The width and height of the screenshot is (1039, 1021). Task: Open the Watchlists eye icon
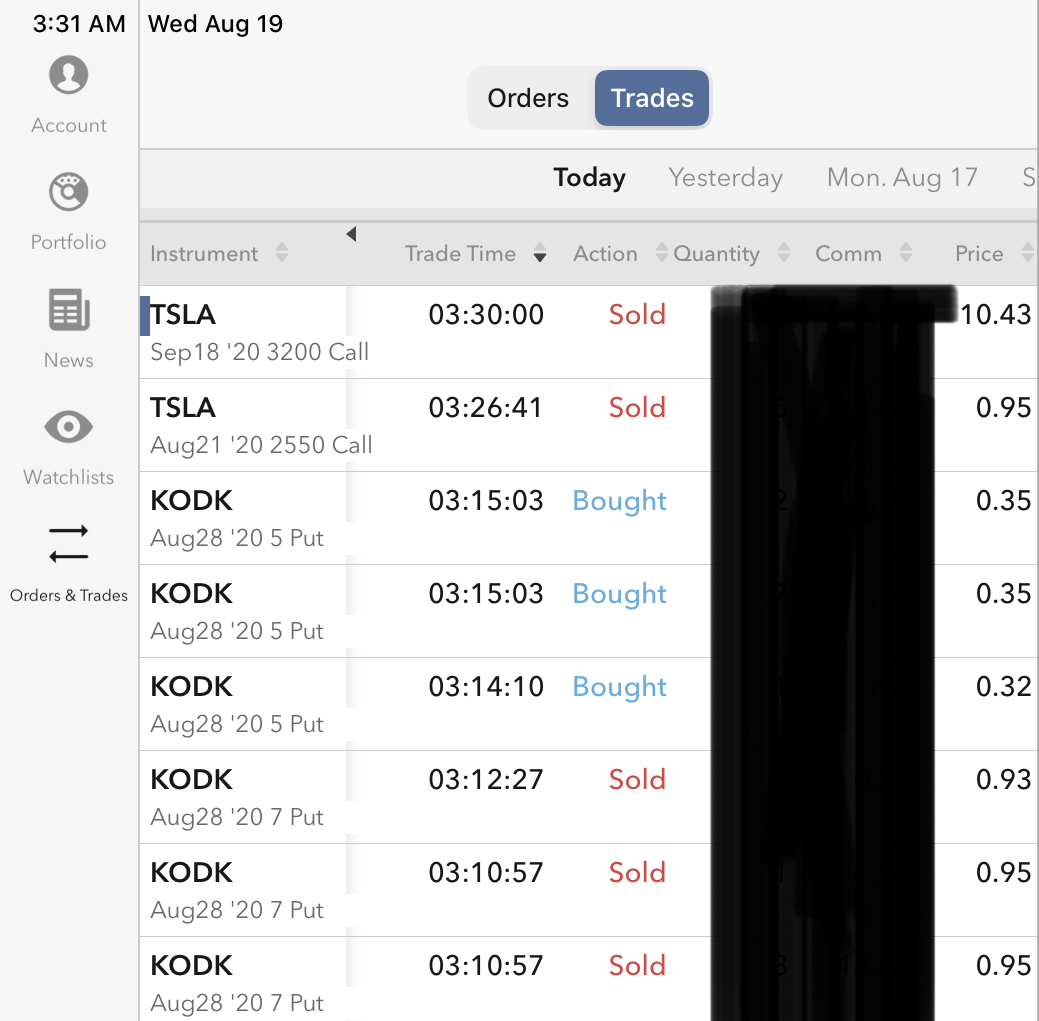point(68,428)
